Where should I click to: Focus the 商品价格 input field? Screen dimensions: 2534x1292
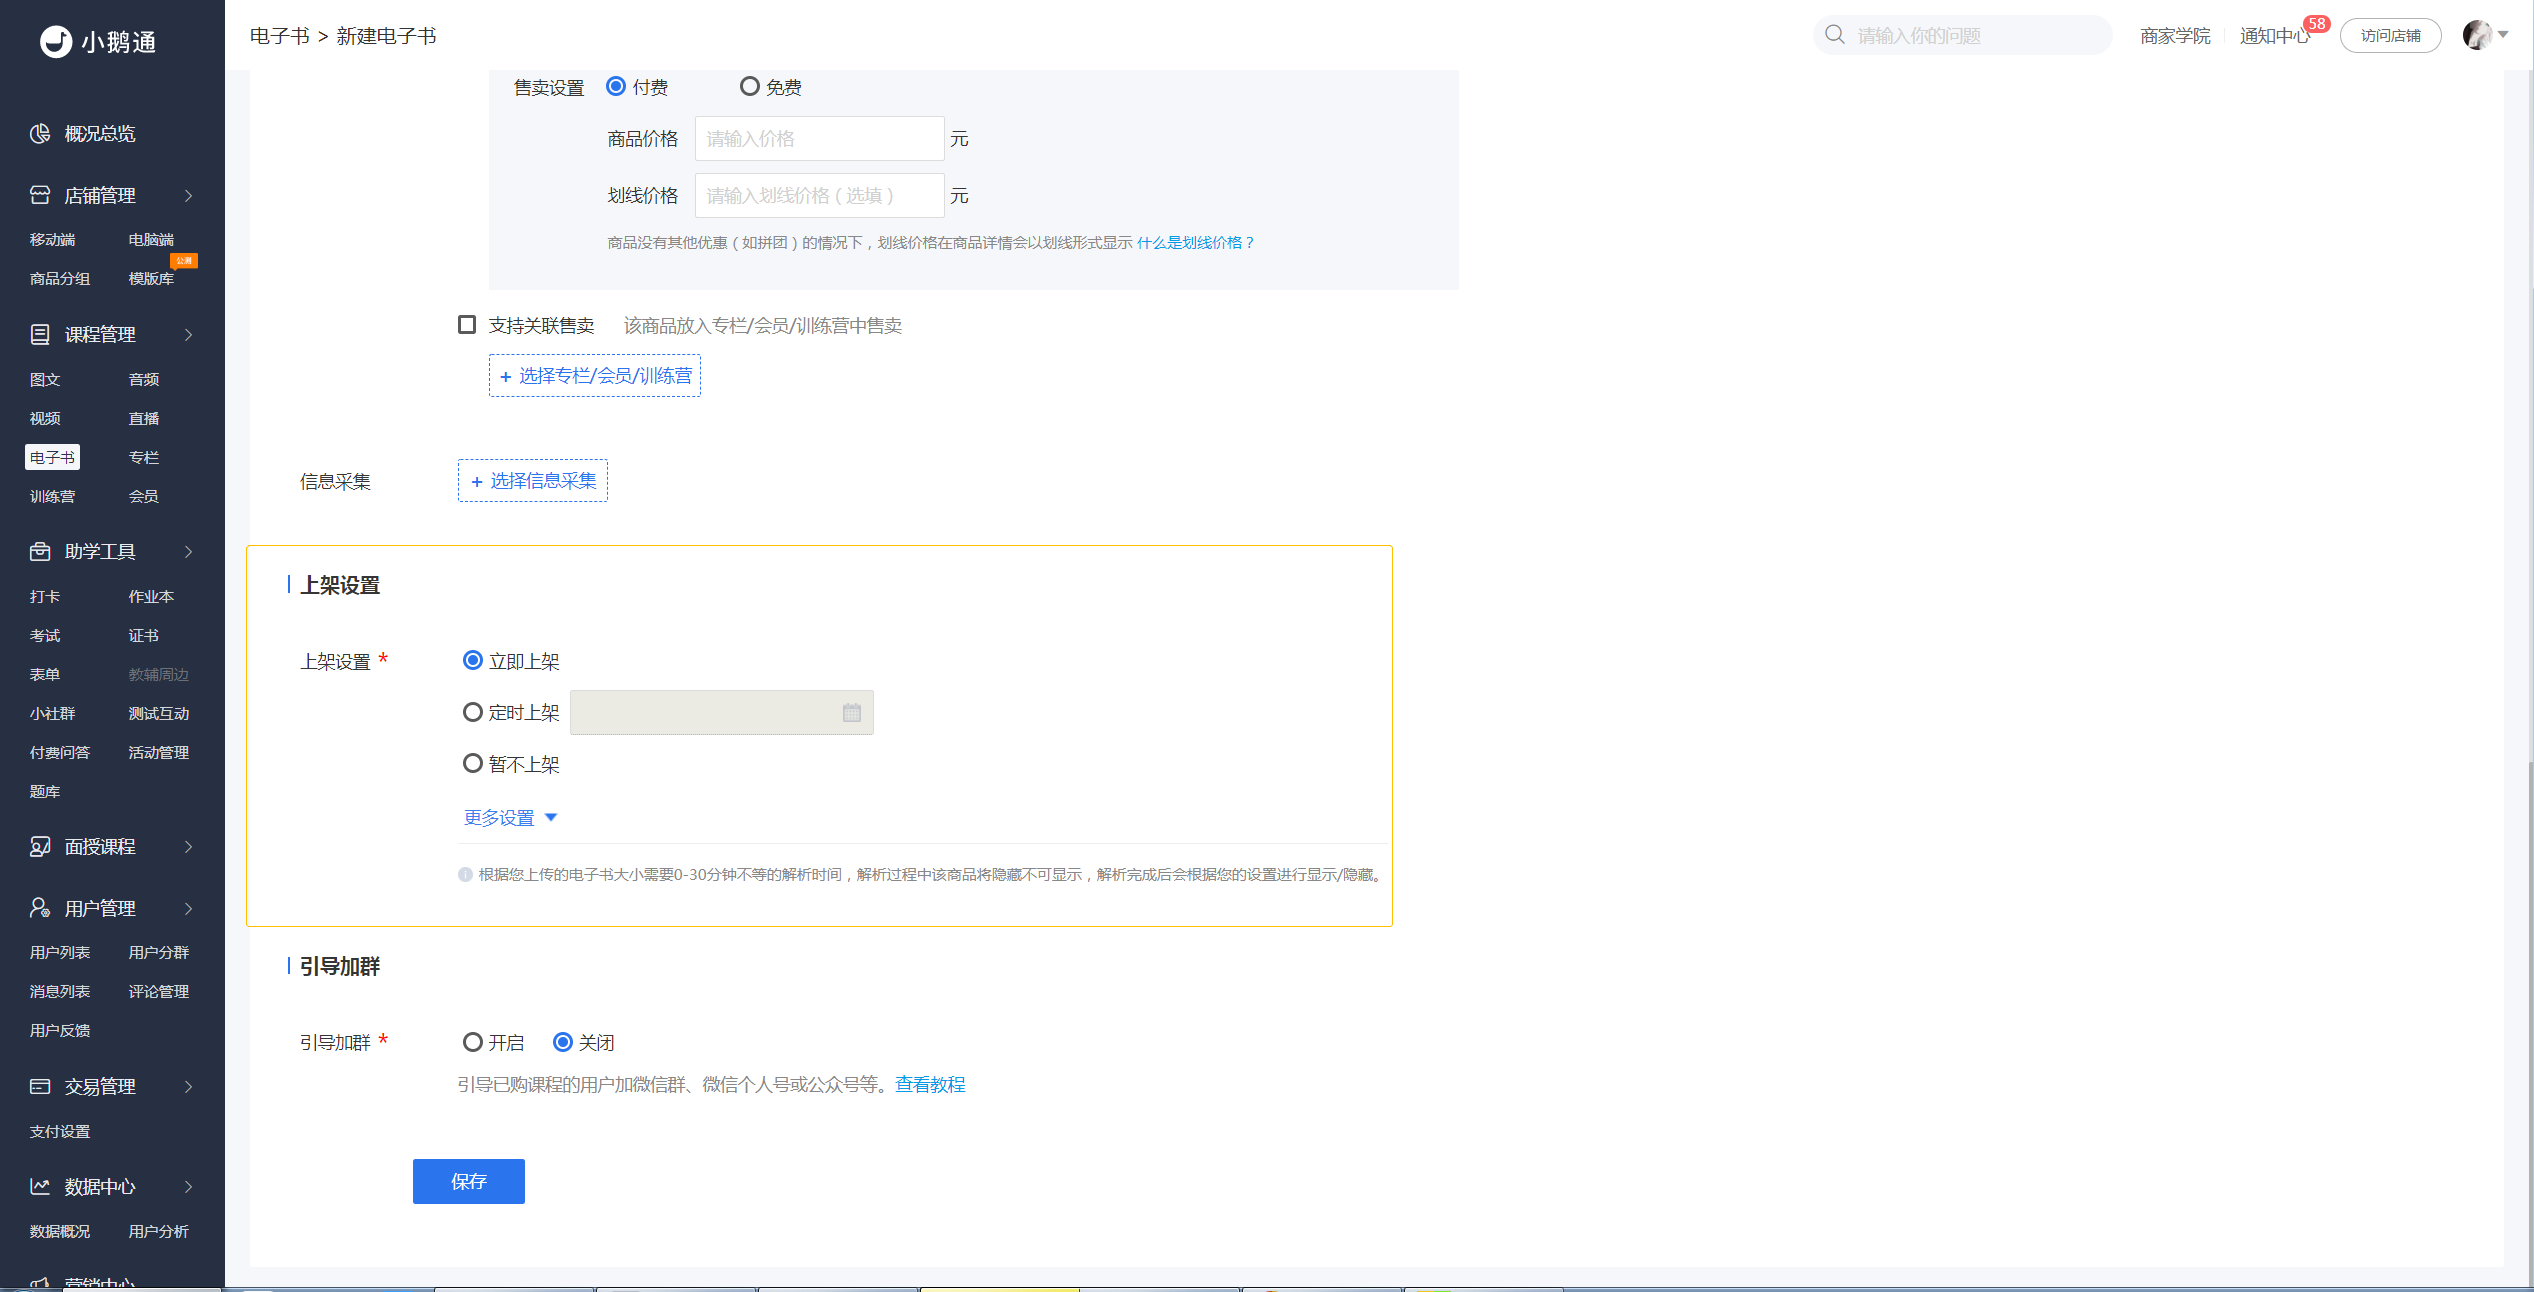pyautogui.click(x=819, y=139)
